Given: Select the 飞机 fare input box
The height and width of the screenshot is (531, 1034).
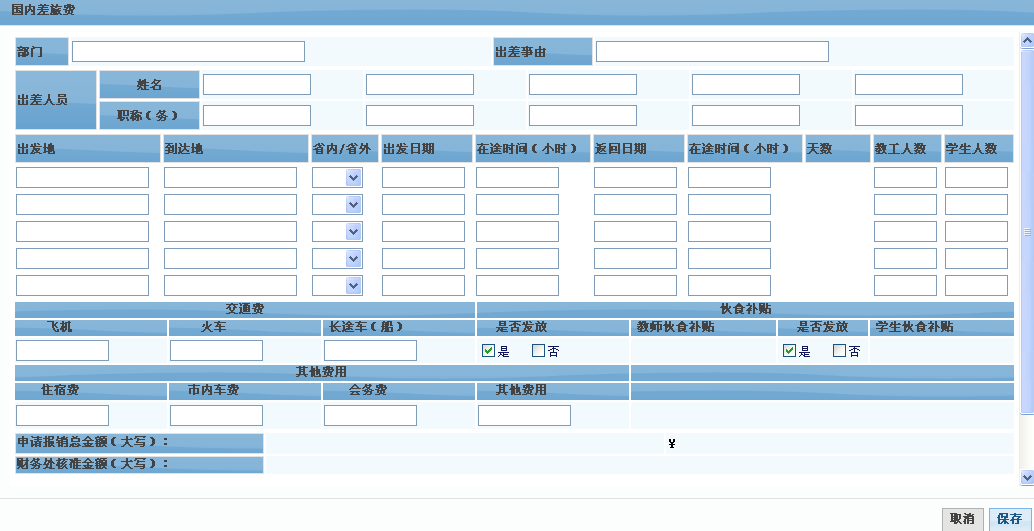Looking at the screenshot, I should pyautogui.click(x=62, y=351).
